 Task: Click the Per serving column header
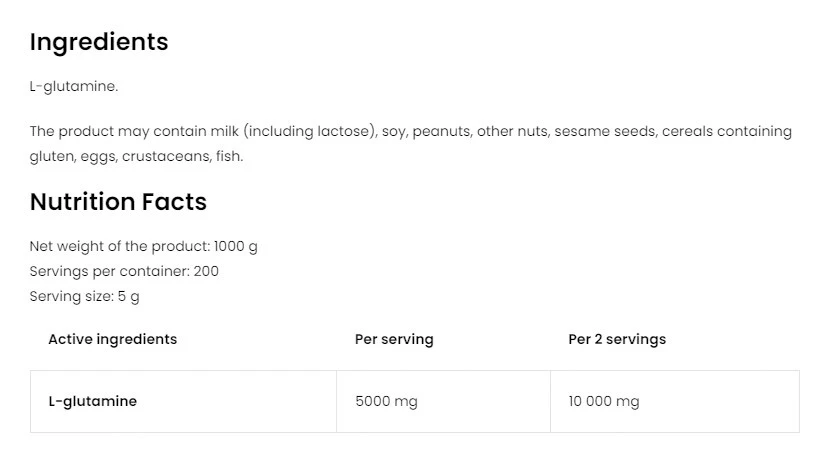(394, 339)
